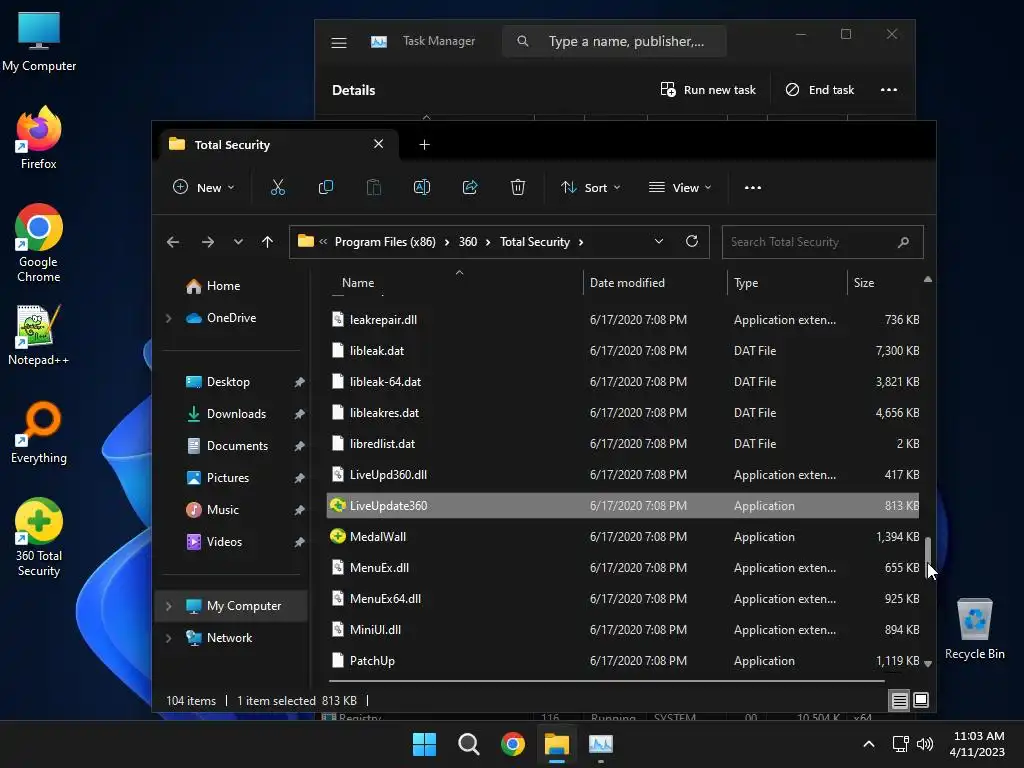Go back with the Back arrow

click(x=173, y=242)
